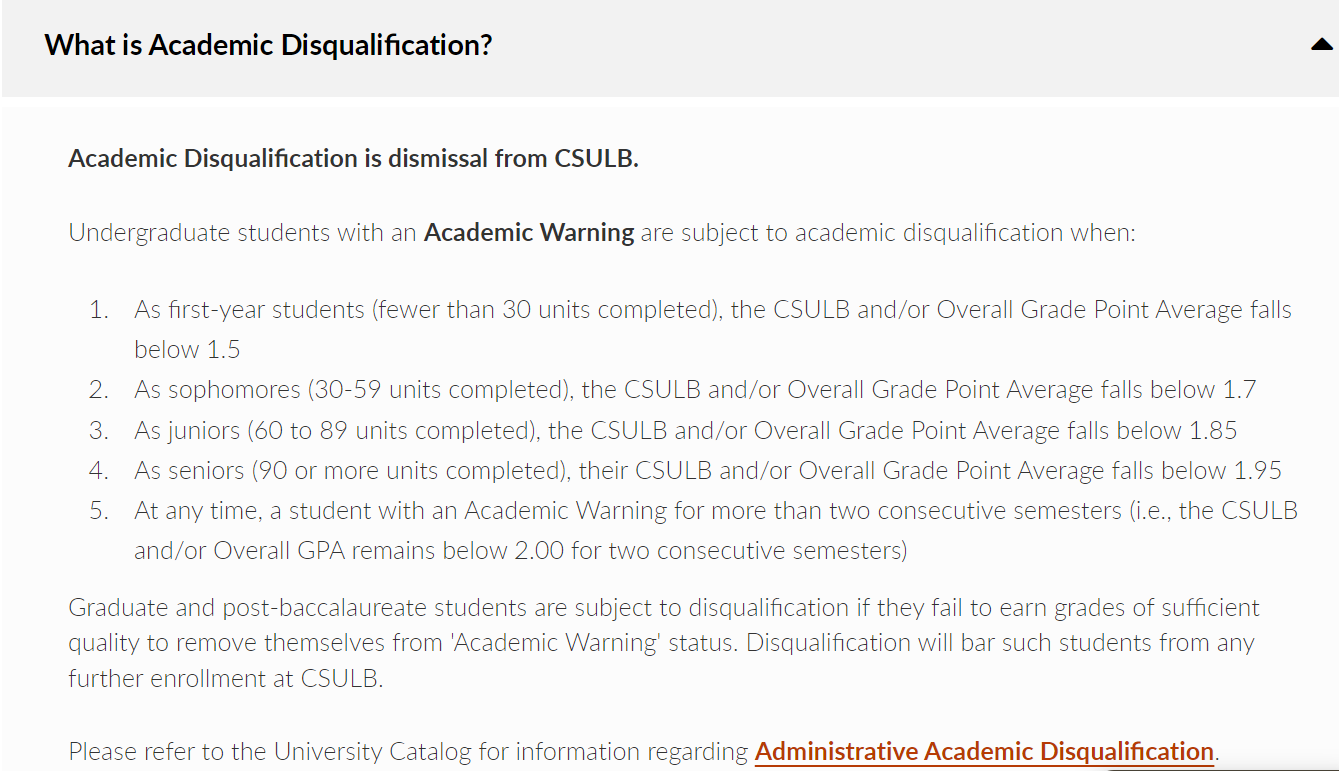Screen dimensions: 1339x771
Task: Click list item about first-year students
Action: (x=712, y=309)
